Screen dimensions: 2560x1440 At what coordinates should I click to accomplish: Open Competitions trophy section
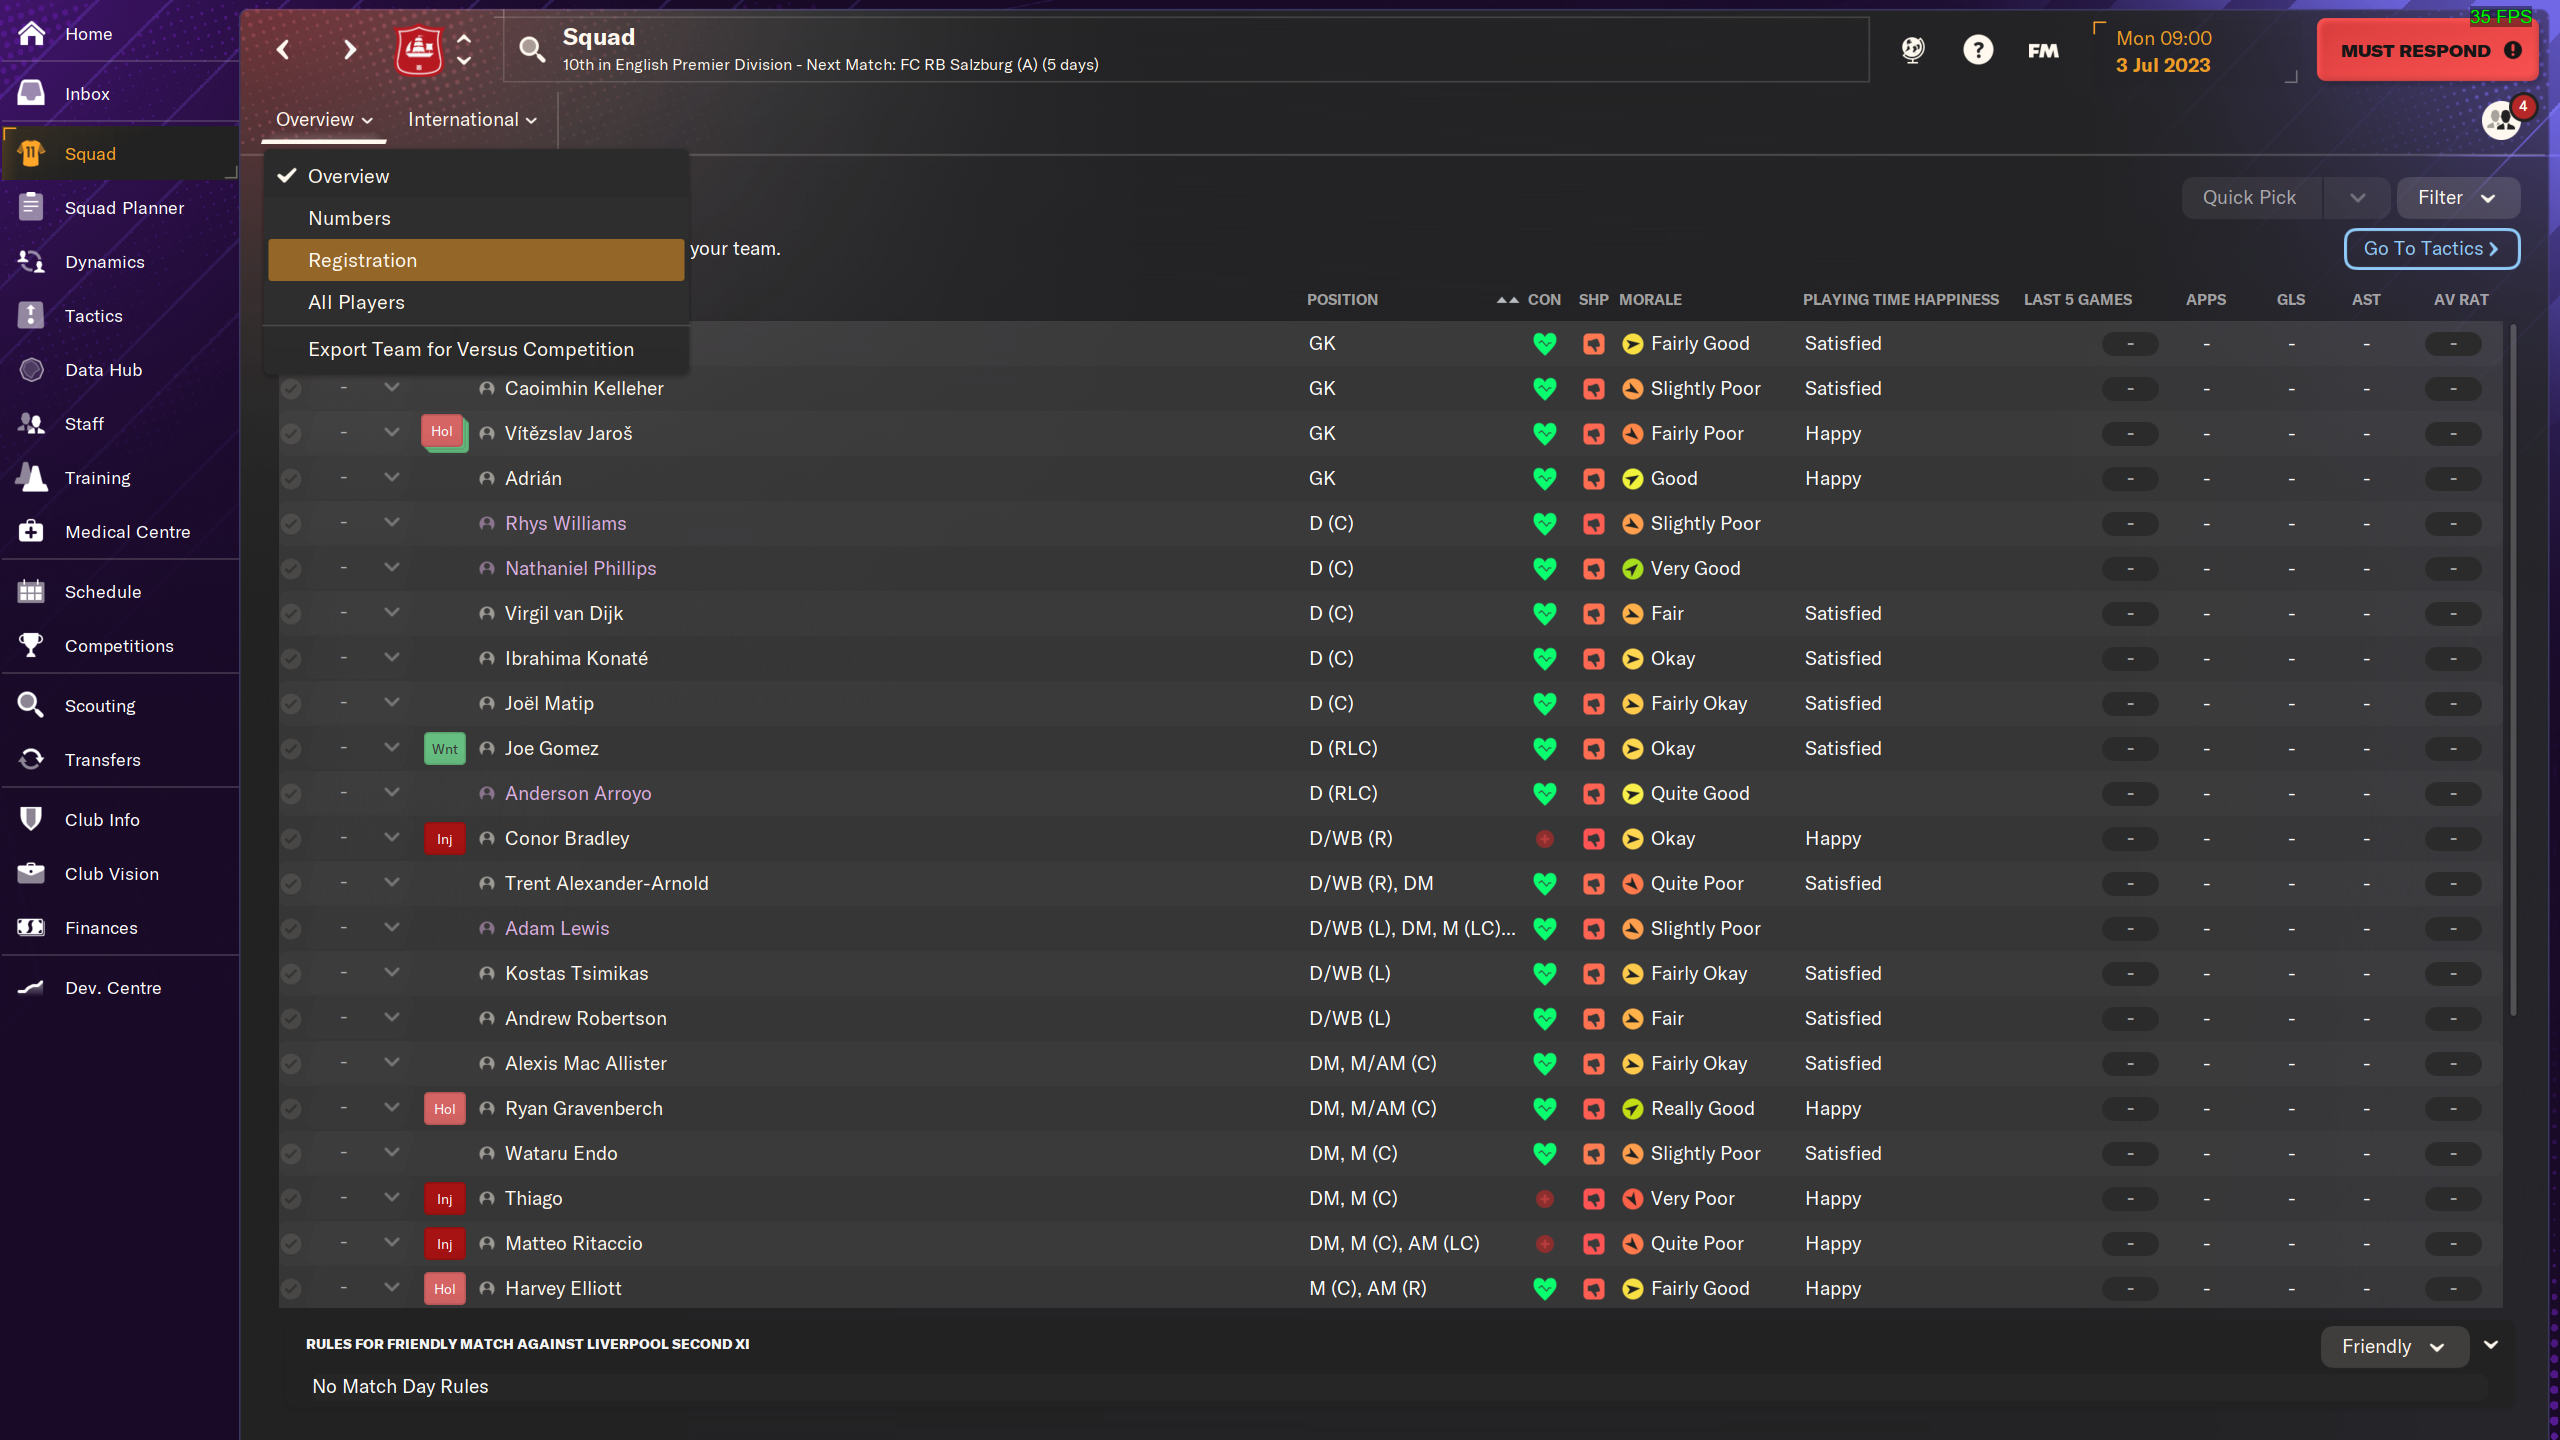tap(120, 645)
